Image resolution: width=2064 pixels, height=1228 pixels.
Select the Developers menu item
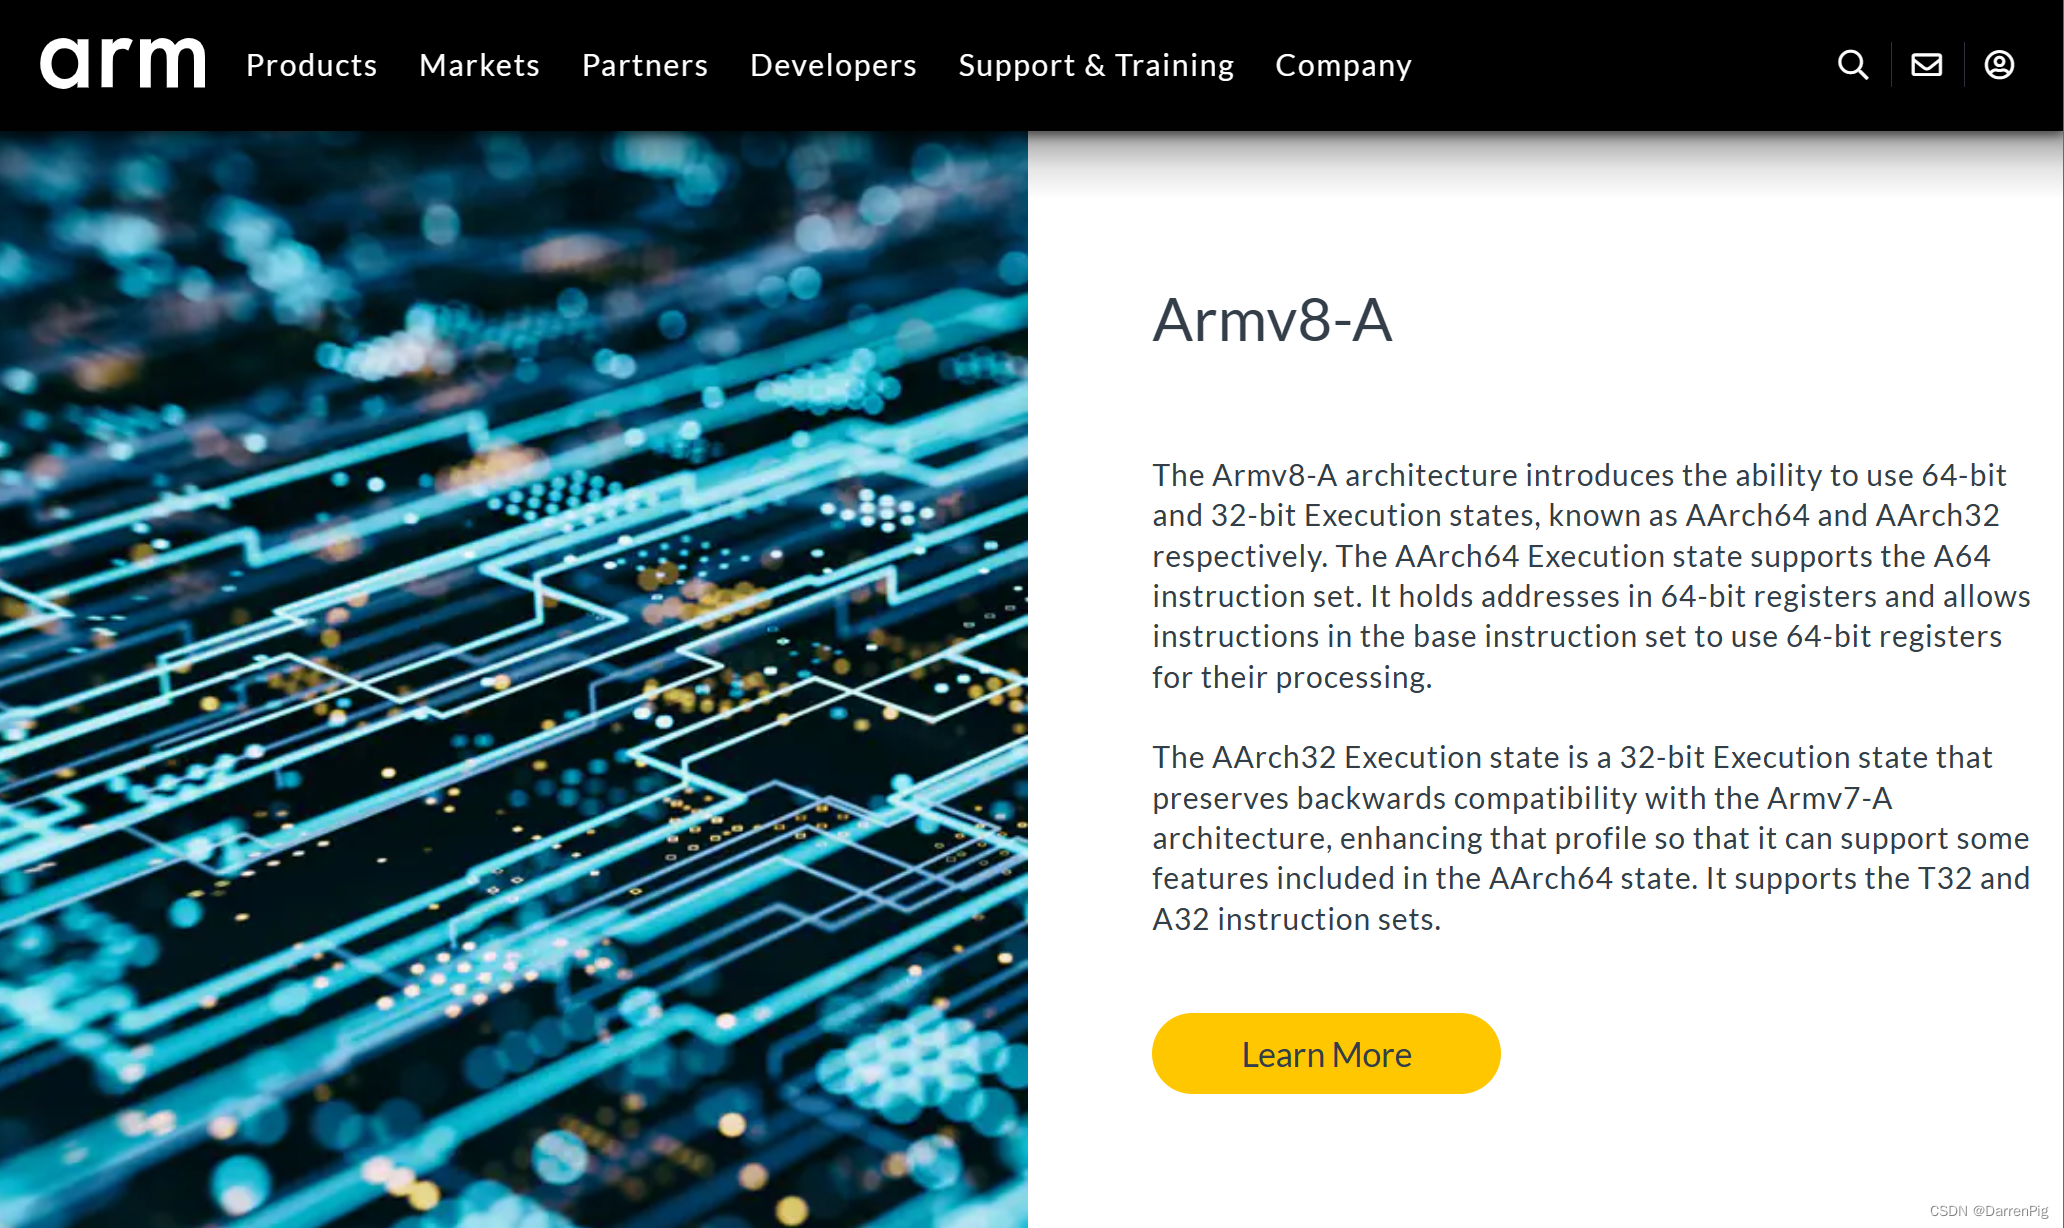pos(833,63)
